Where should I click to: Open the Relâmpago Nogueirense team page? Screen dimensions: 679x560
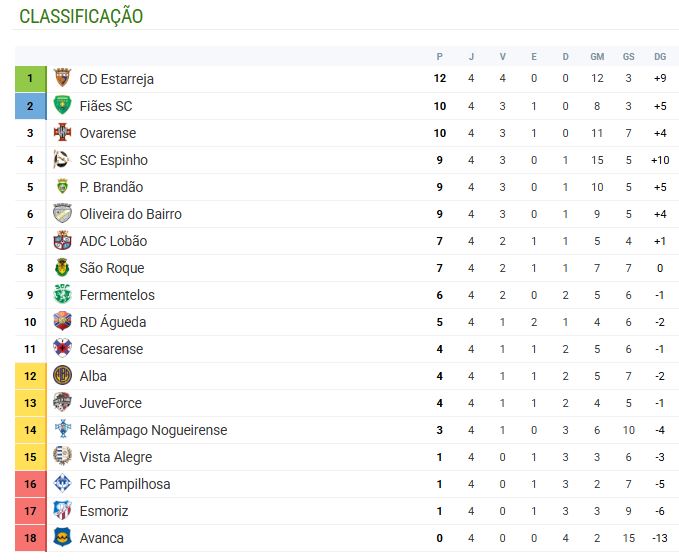pos(153,430)
